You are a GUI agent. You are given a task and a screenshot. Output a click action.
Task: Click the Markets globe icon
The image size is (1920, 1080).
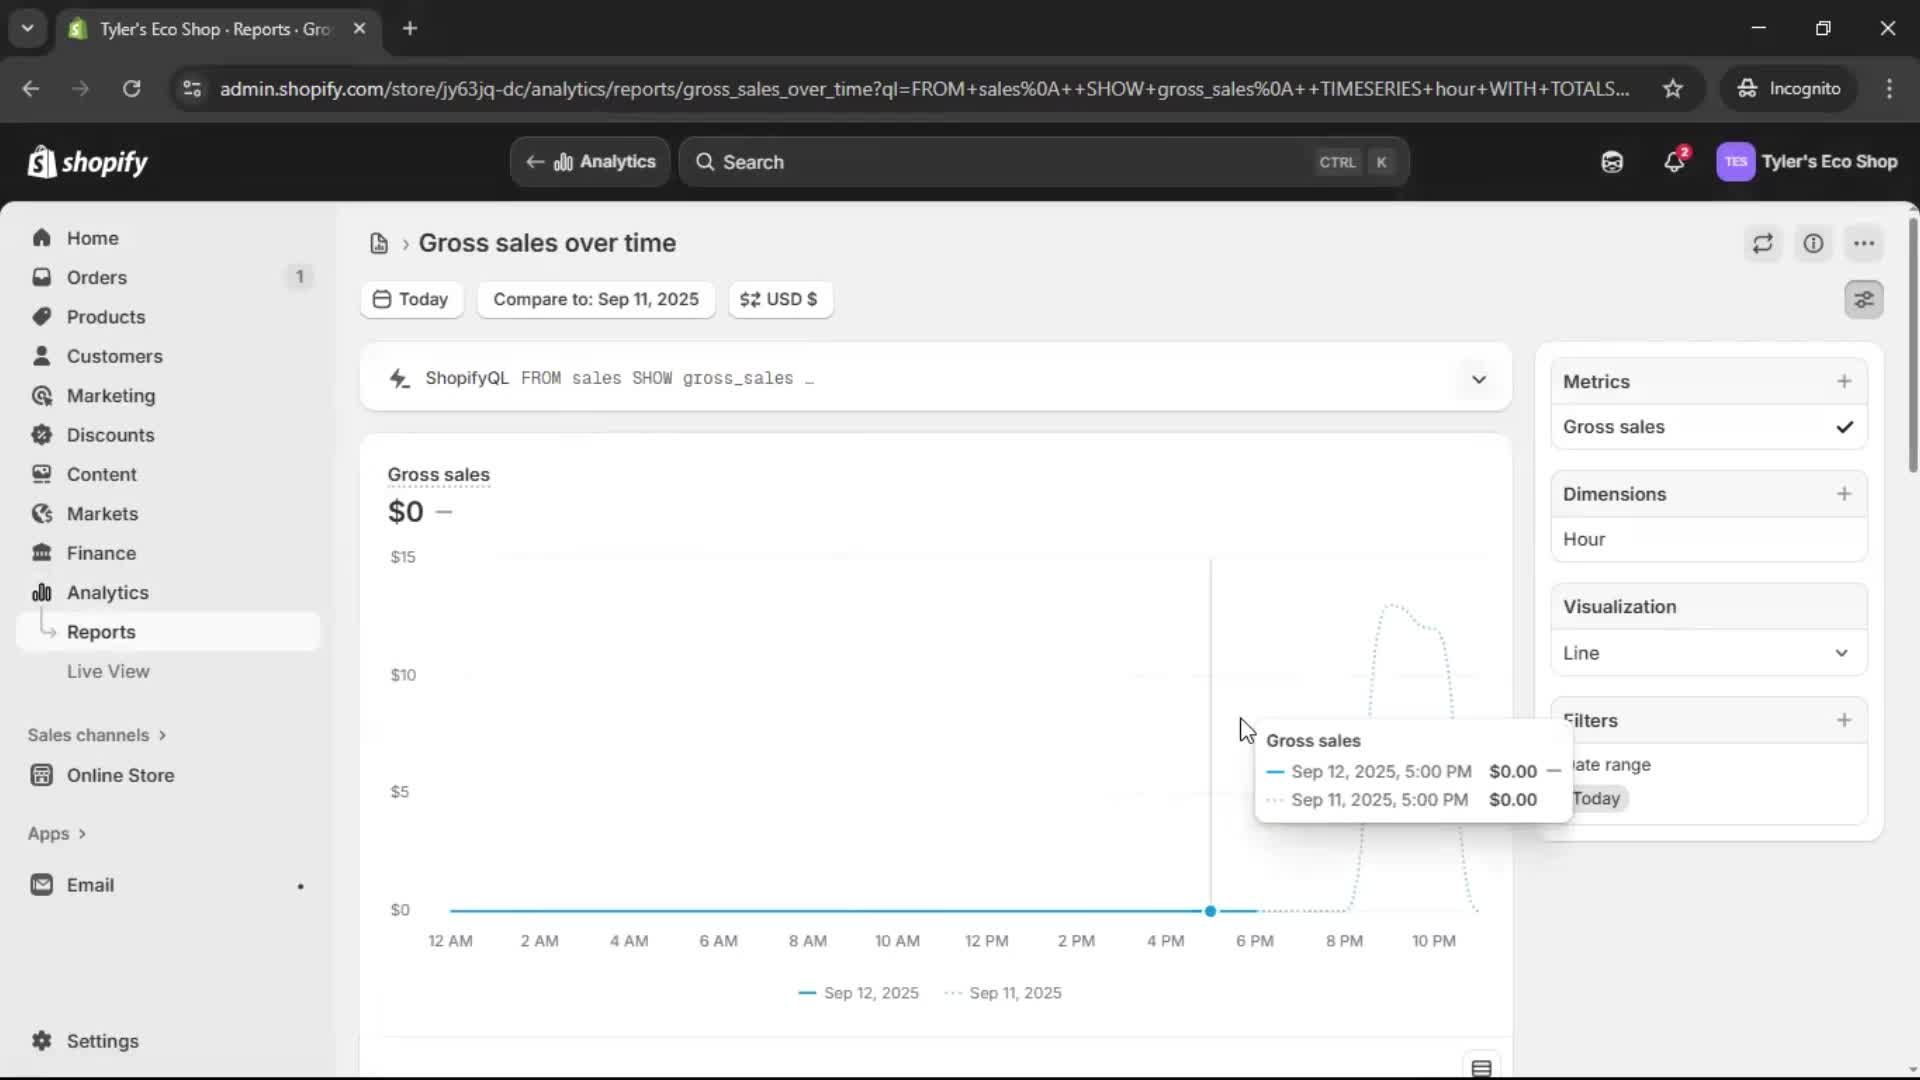point(41,514)
